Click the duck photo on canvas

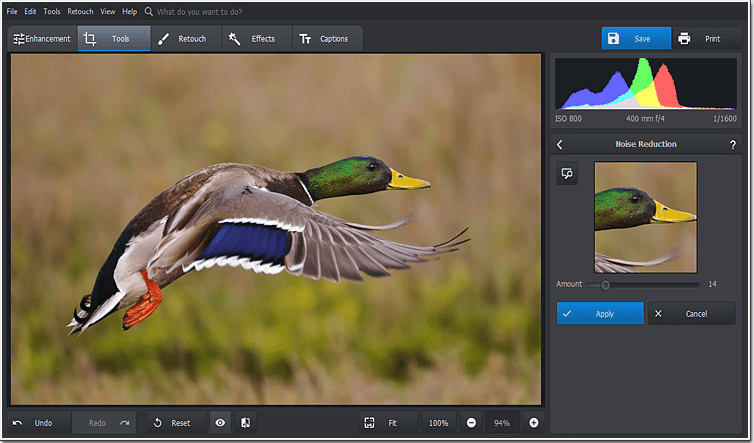(x=276, y=229)
